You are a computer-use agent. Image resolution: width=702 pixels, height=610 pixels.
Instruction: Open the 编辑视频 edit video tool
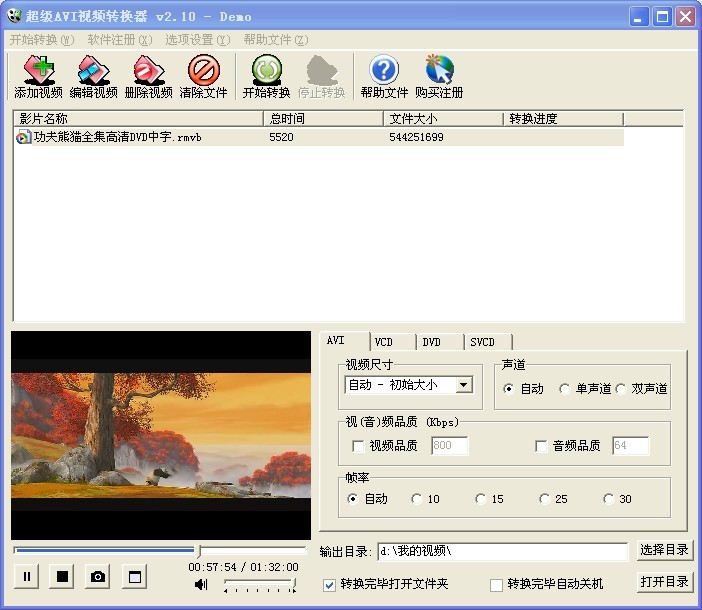coord(94,77)
